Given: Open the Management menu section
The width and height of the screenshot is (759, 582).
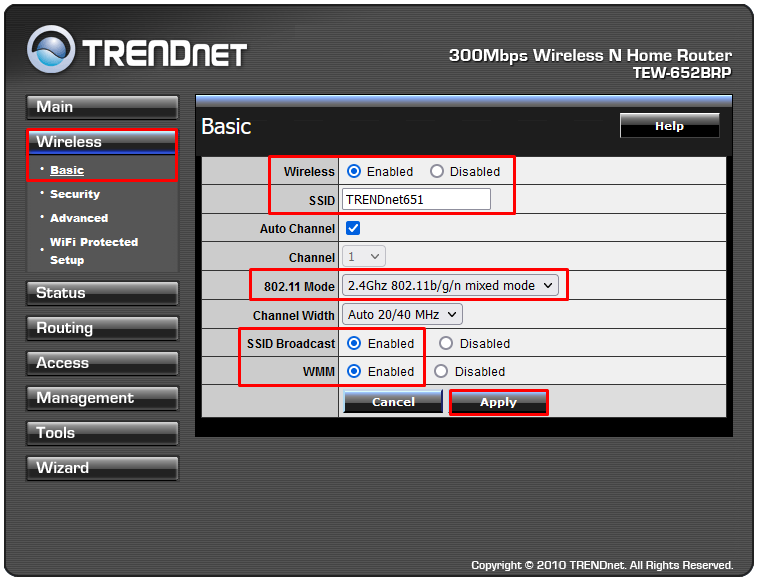Looking at the screenshot, I should pos(102,398).
